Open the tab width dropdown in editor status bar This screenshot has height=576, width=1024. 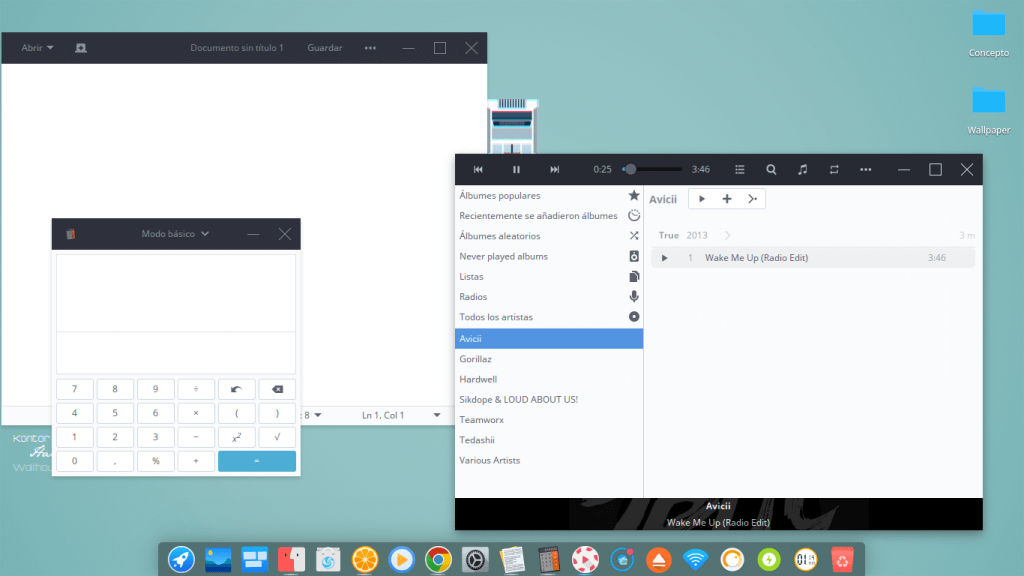click(313, 415)
